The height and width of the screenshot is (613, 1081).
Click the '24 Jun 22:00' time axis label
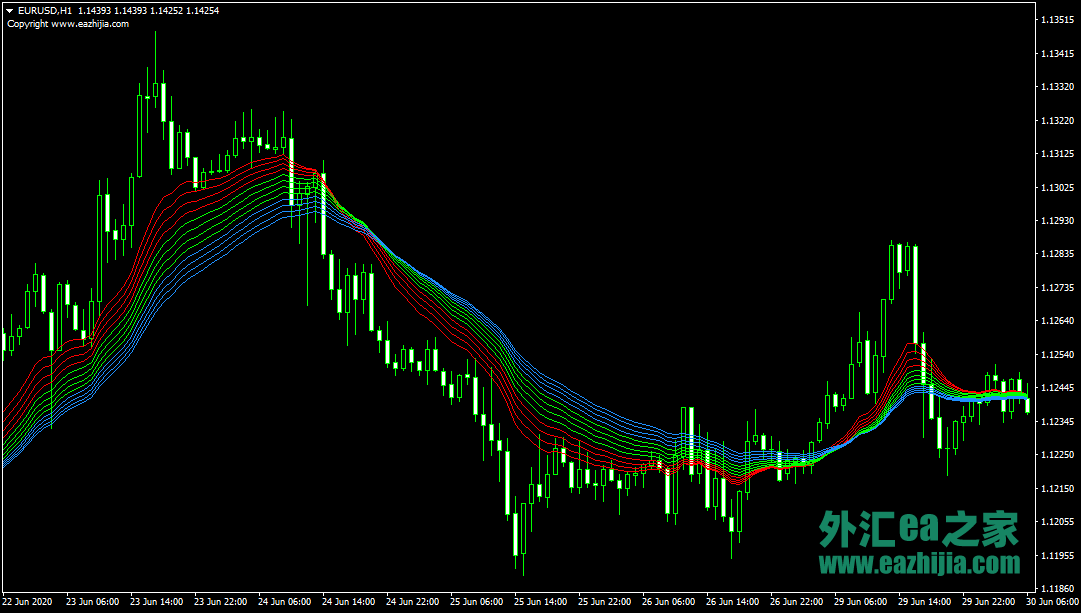coord(413,602)
